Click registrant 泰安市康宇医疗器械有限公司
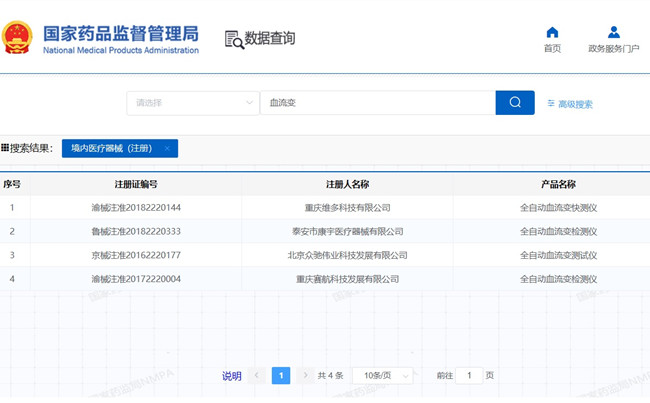 point(347,231)
